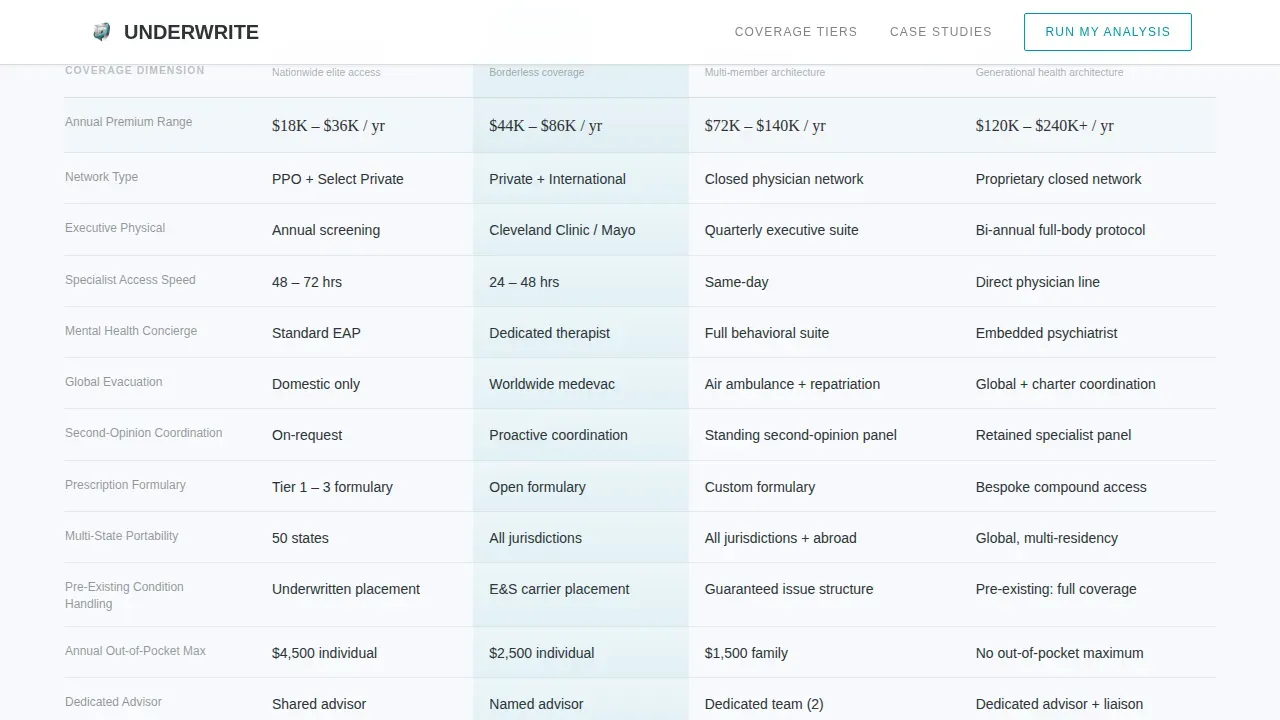
Task: Select the Specialist Access Speed row label
Action: click(130, 280)
